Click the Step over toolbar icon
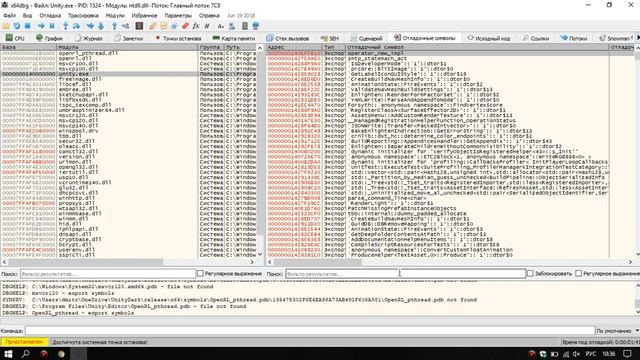The height and width of the screenshot is (360, 640). [x=76, y=26]
